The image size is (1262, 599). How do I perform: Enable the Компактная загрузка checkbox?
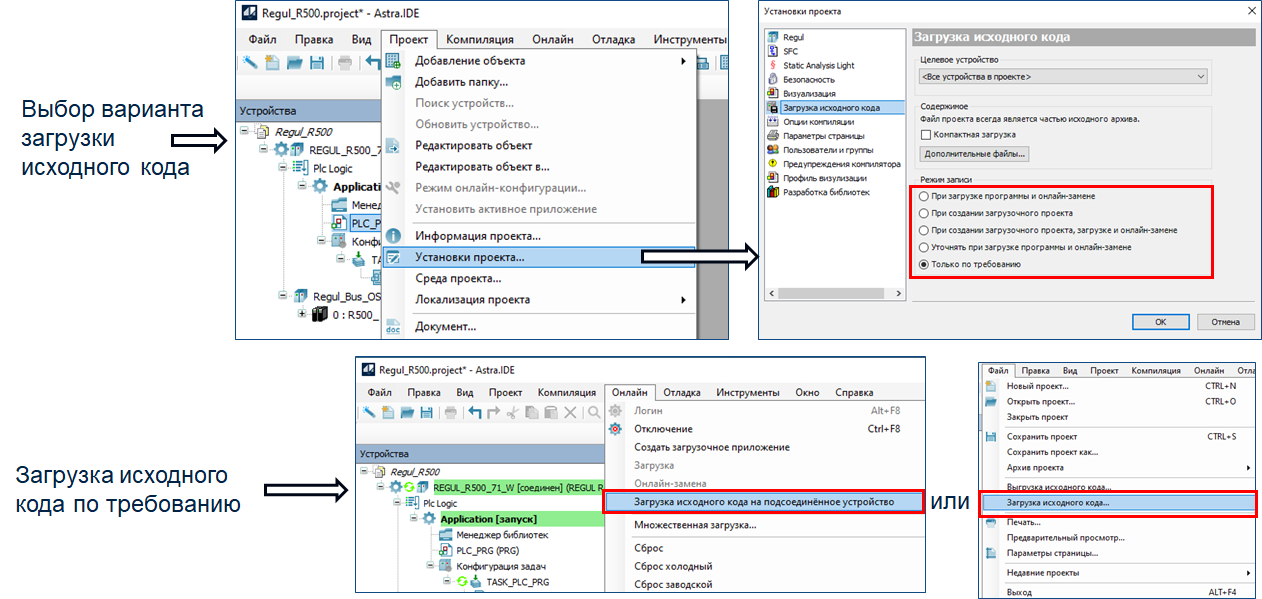(926, 134)
